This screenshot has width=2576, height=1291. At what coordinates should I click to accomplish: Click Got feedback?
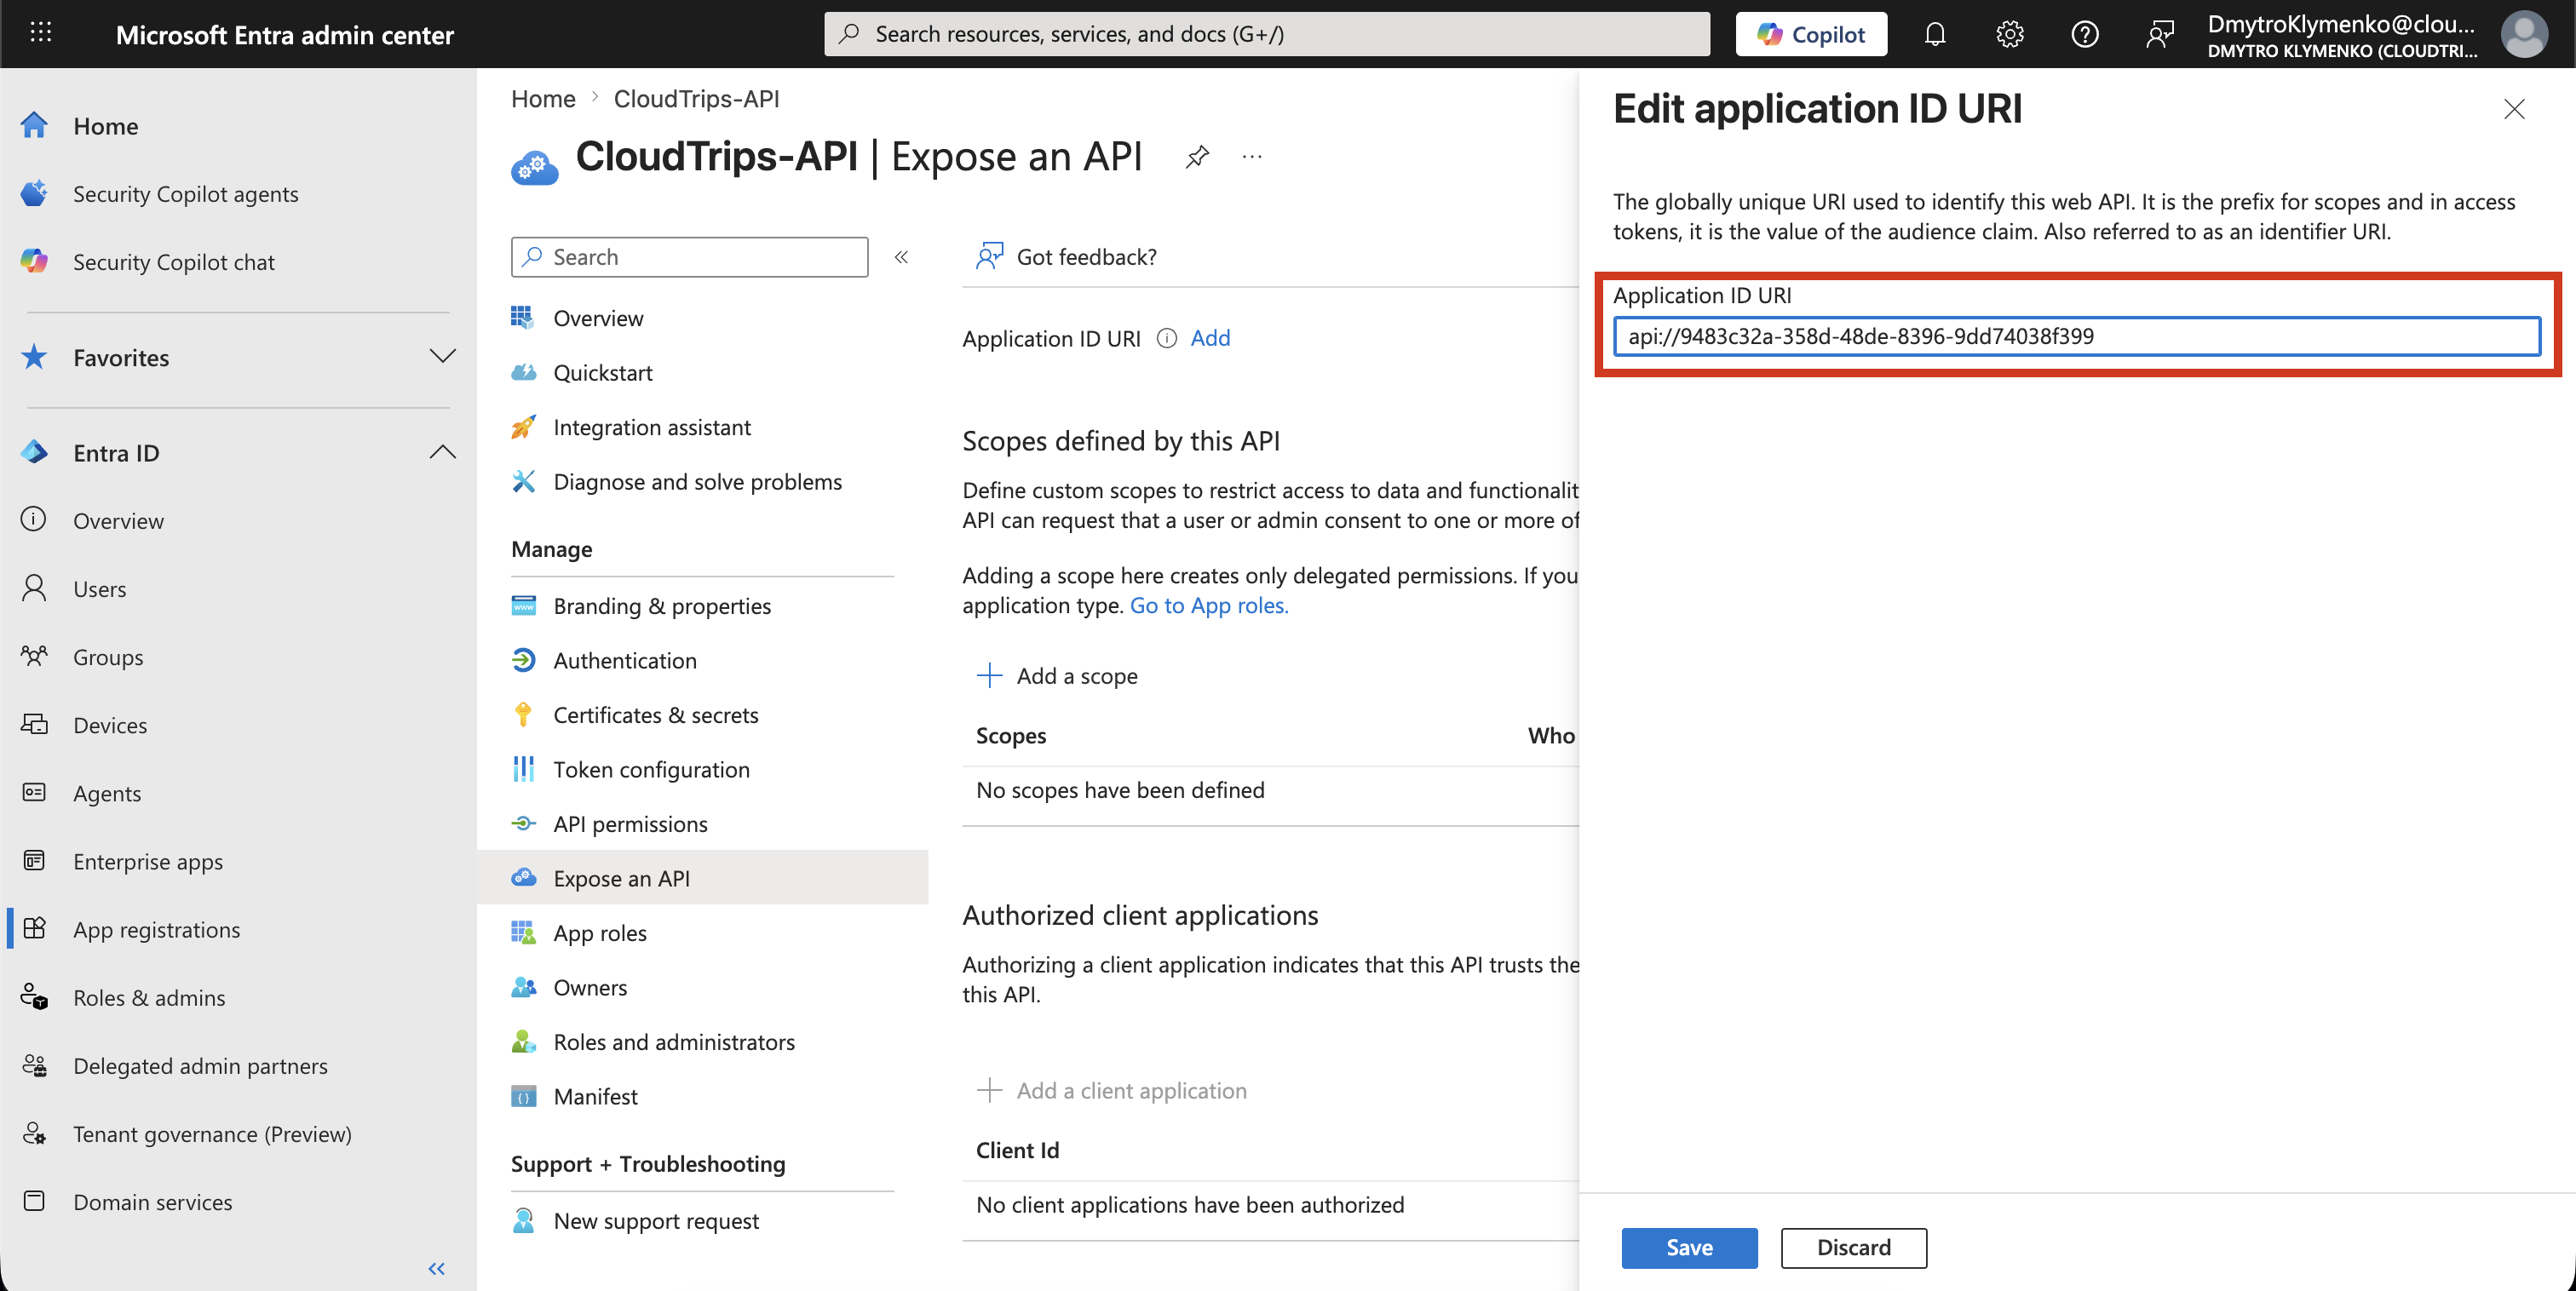[x=1066, y=257]
